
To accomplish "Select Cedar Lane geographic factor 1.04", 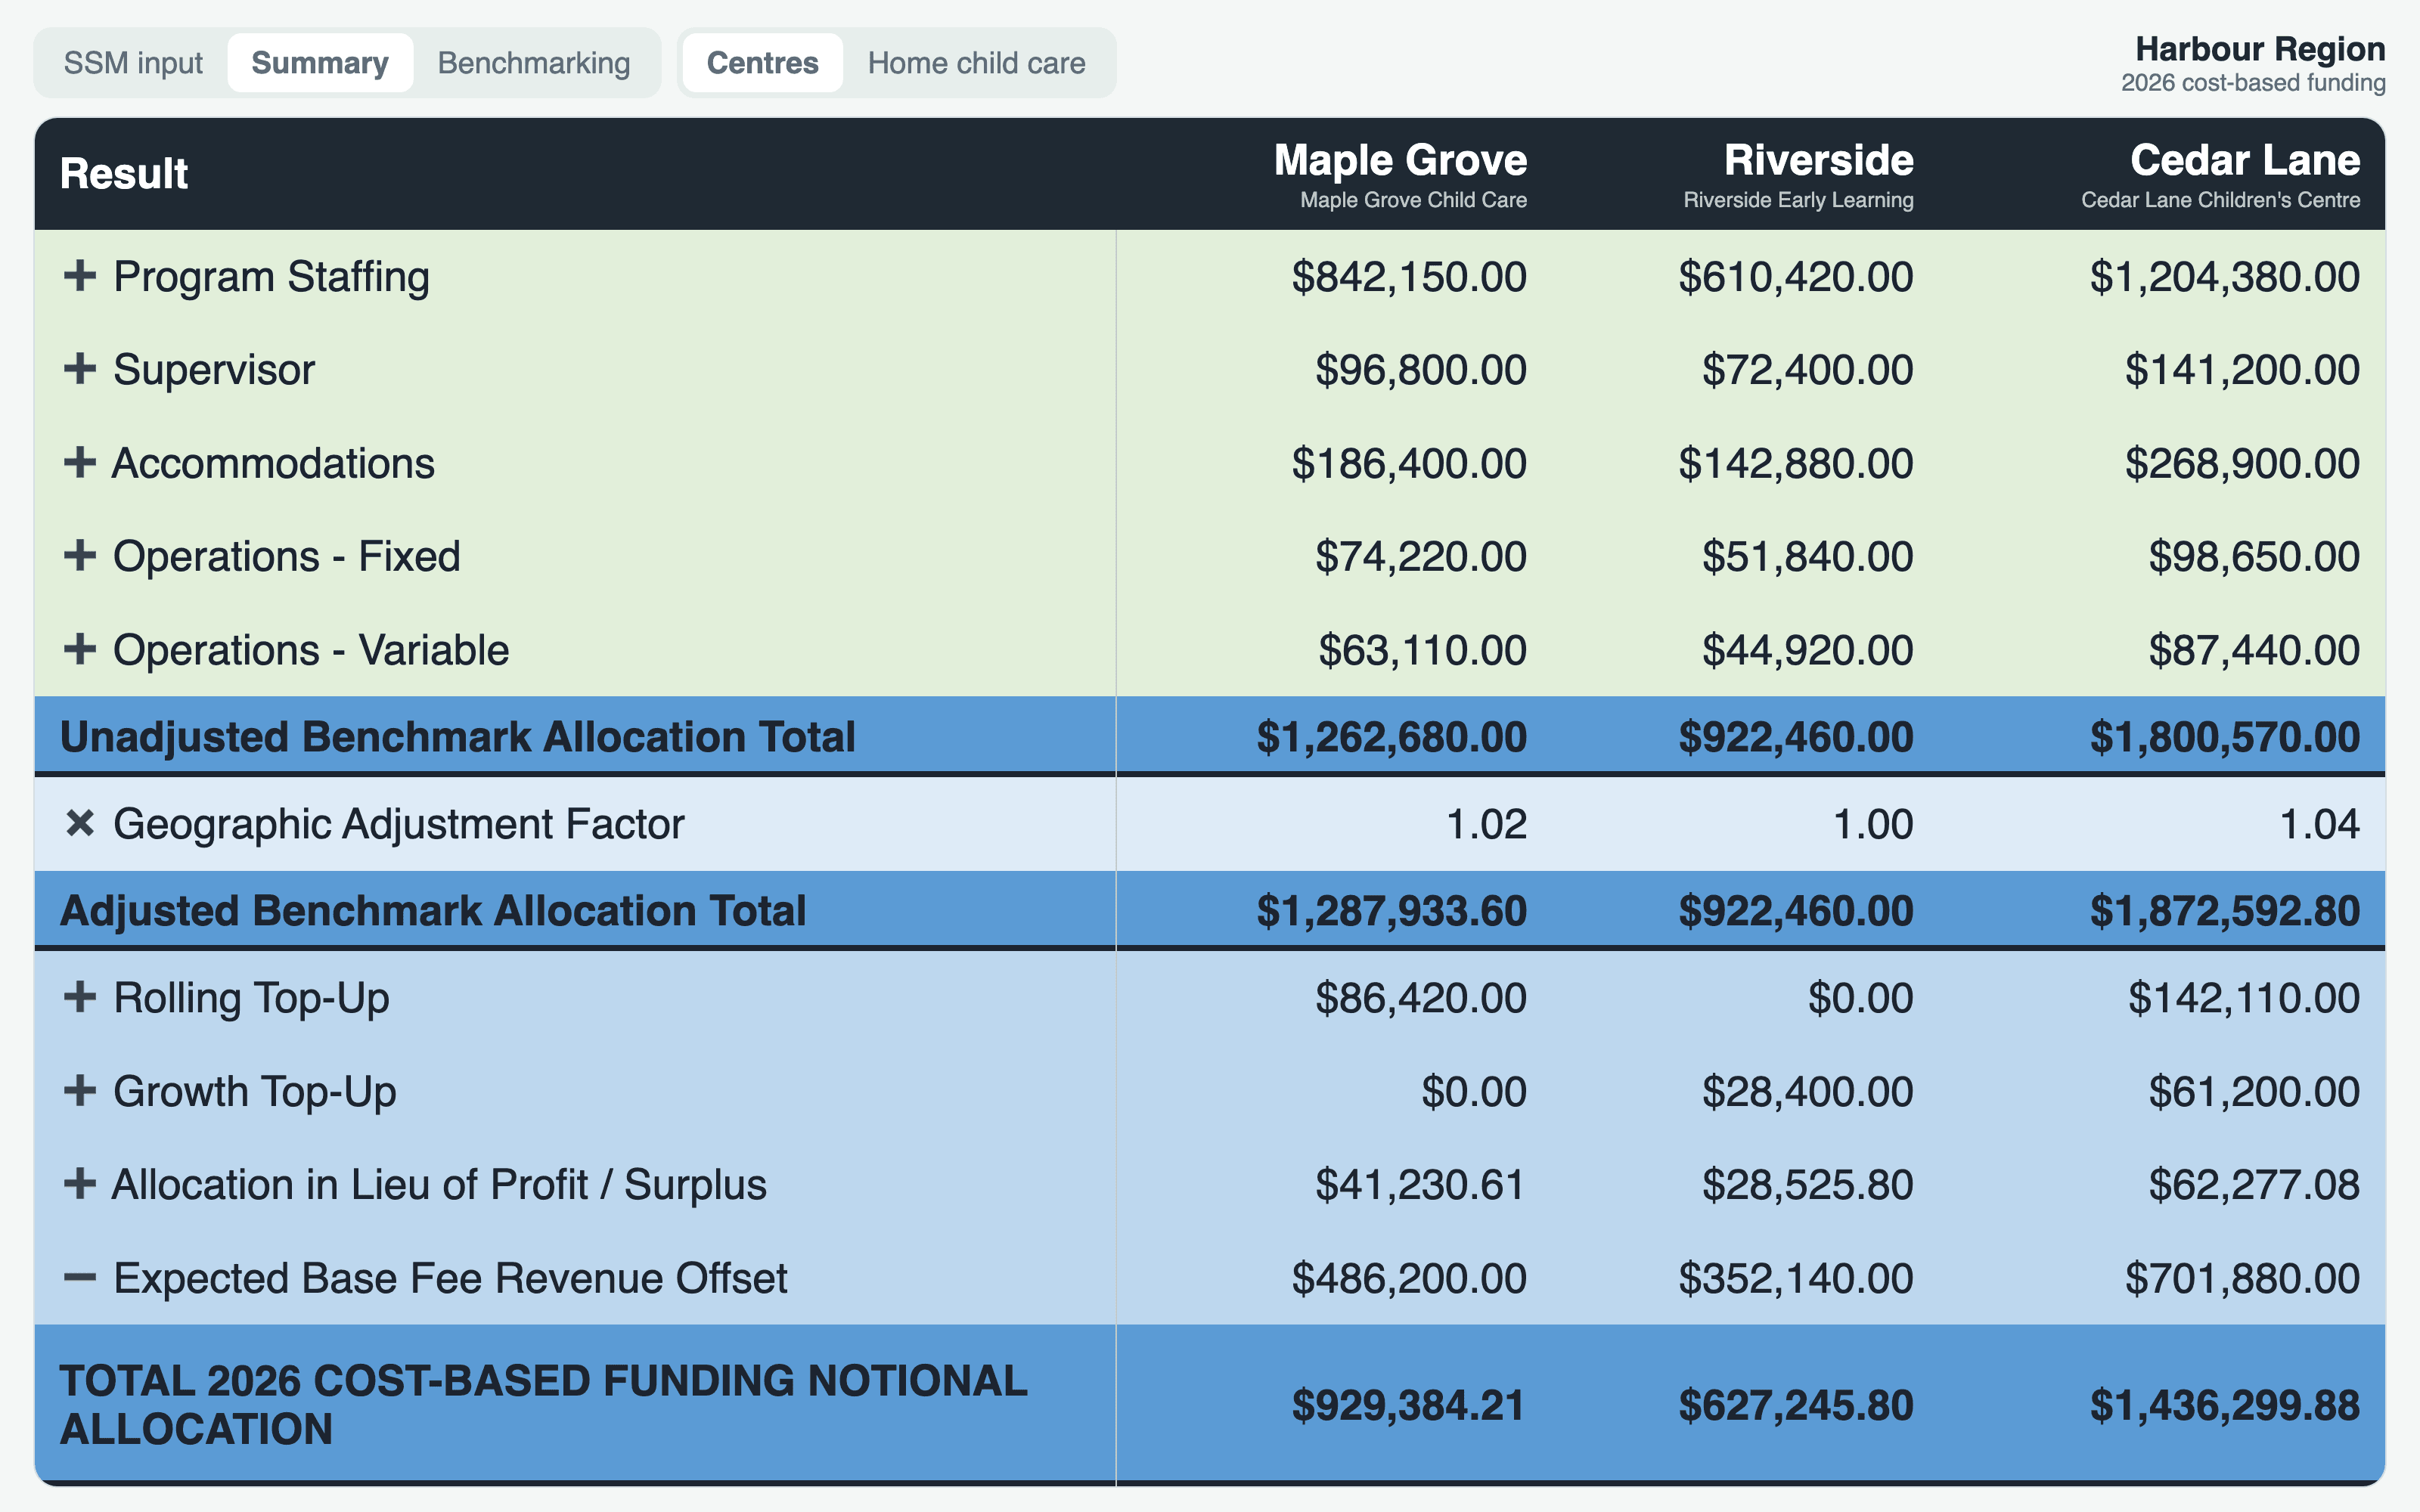I will point(2320,825).
